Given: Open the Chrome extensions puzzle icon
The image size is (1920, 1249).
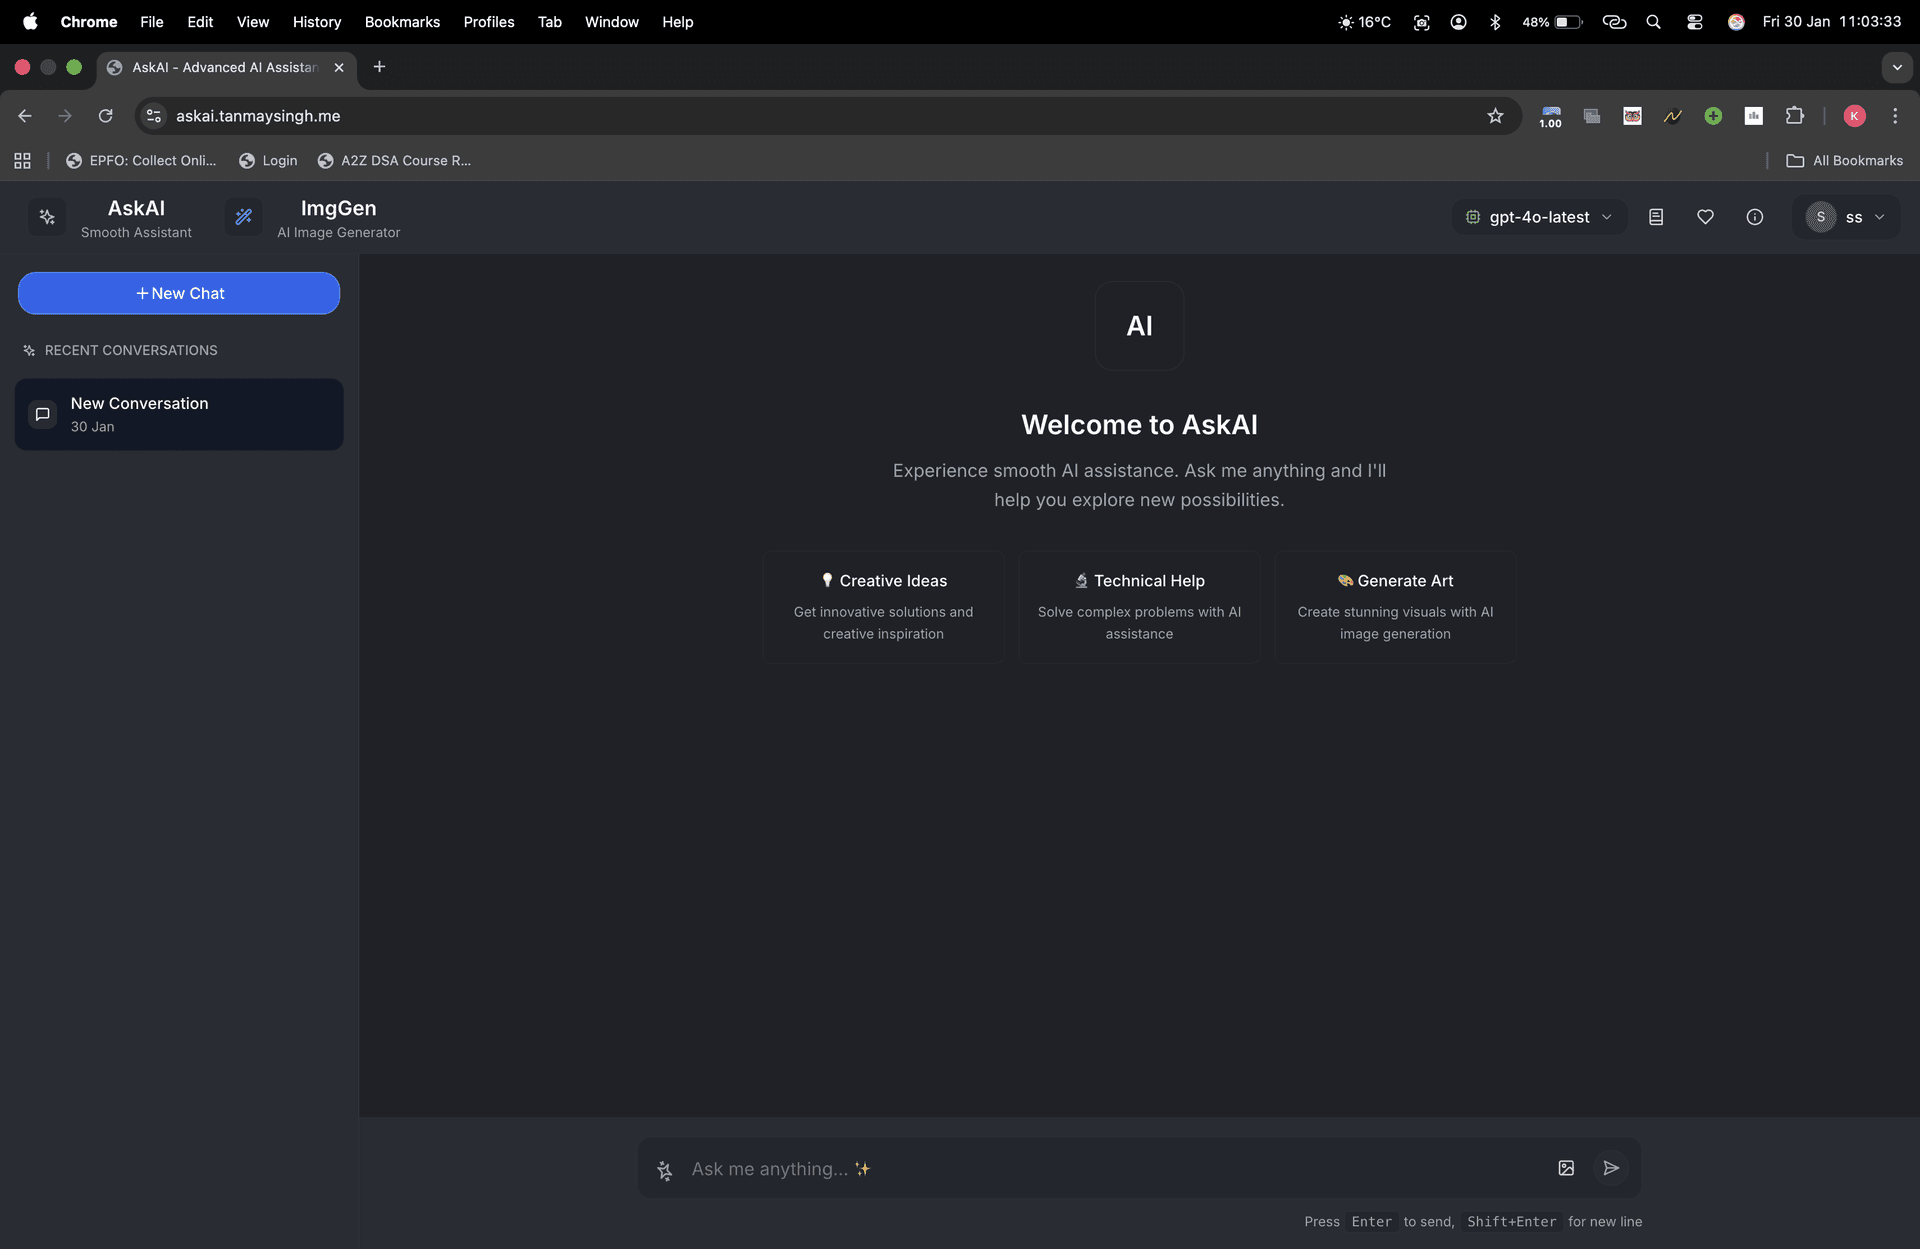Looking at the screenshot, I should coord(1795,116).
